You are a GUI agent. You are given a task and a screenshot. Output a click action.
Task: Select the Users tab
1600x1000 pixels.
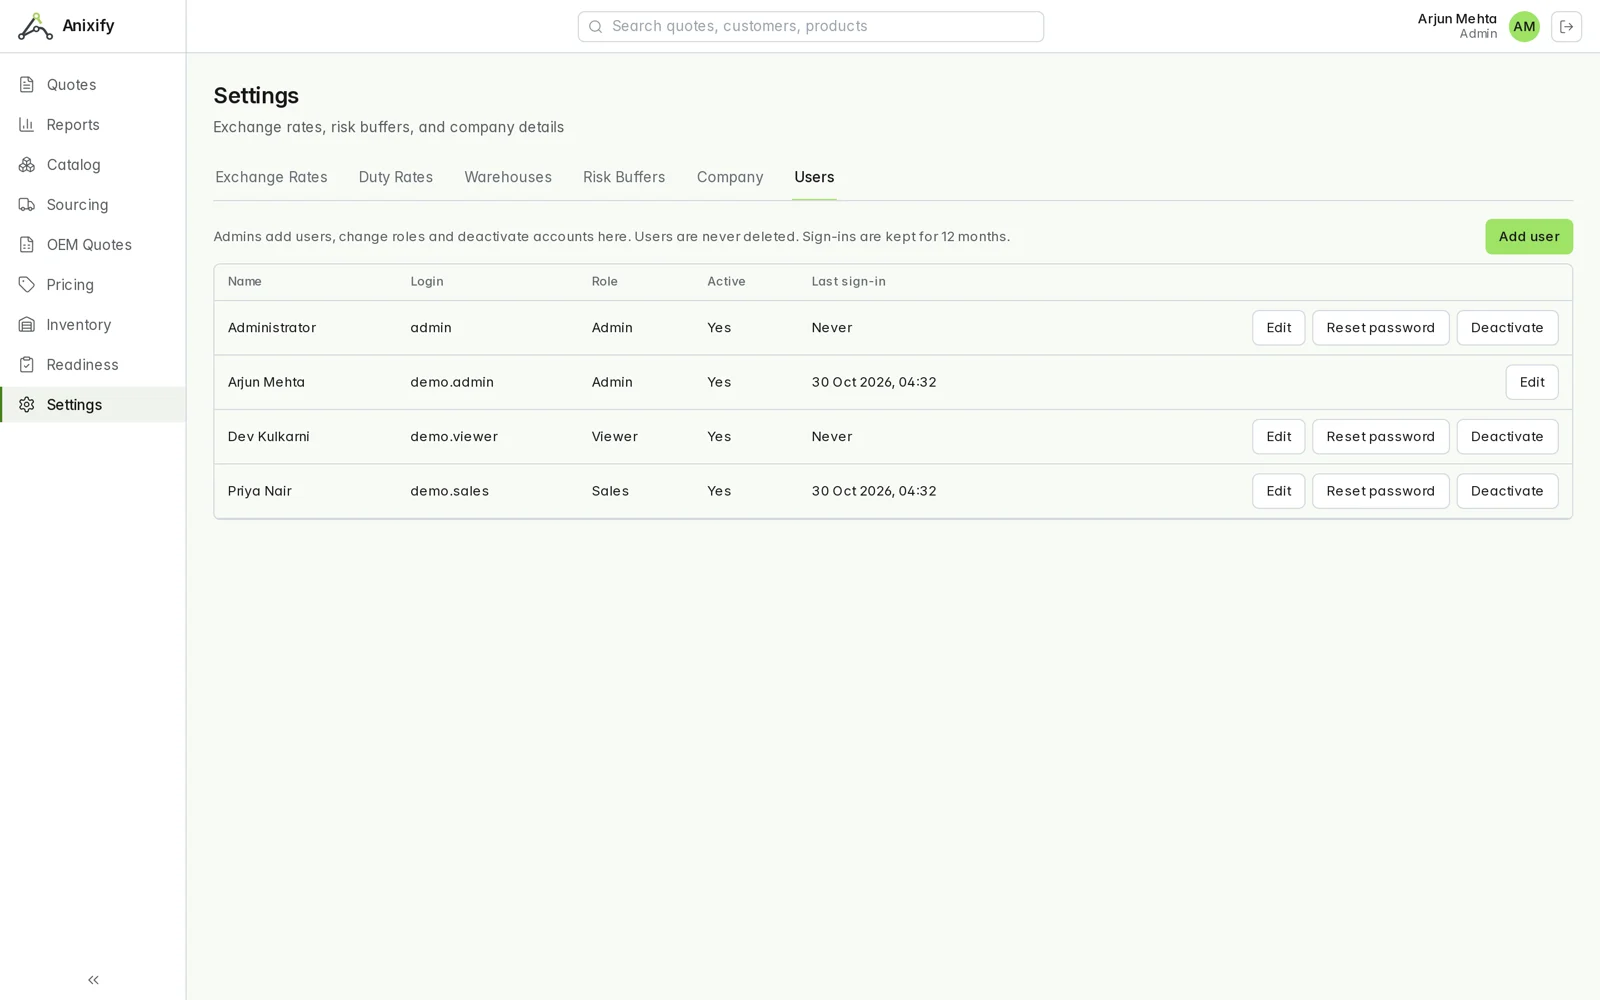coord(814,177)
